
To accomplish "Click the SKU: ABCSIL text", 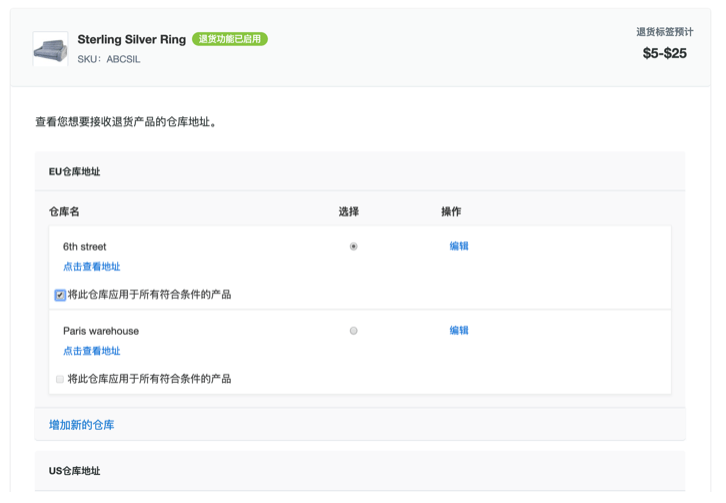I will coord(109,59).
